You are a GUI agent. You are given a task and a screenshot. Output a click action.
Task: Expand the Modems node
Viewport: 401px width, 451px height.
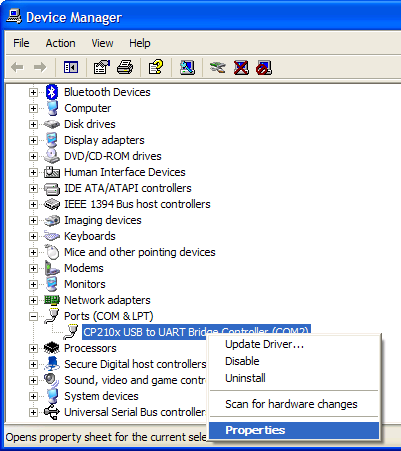coord(33,268)
